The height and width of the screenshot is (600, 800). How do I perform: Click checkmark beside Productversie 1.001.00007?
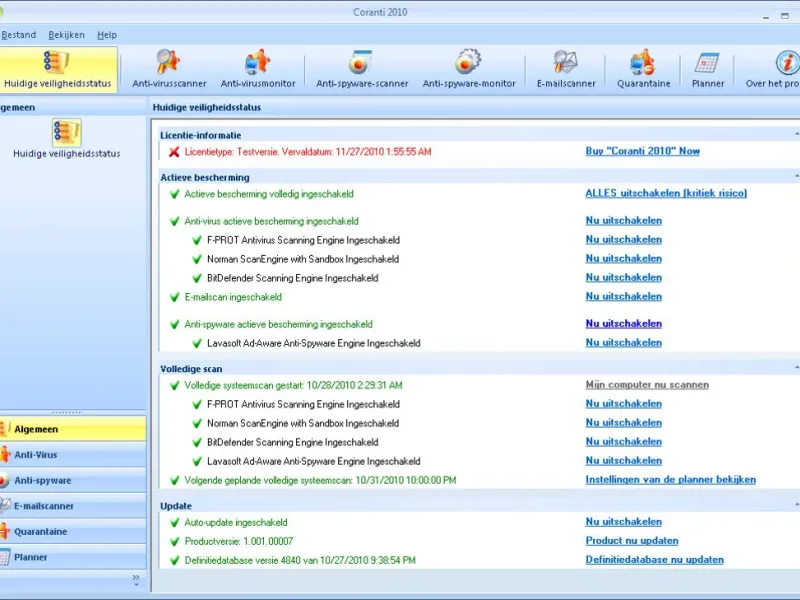(x=174, y=541)
